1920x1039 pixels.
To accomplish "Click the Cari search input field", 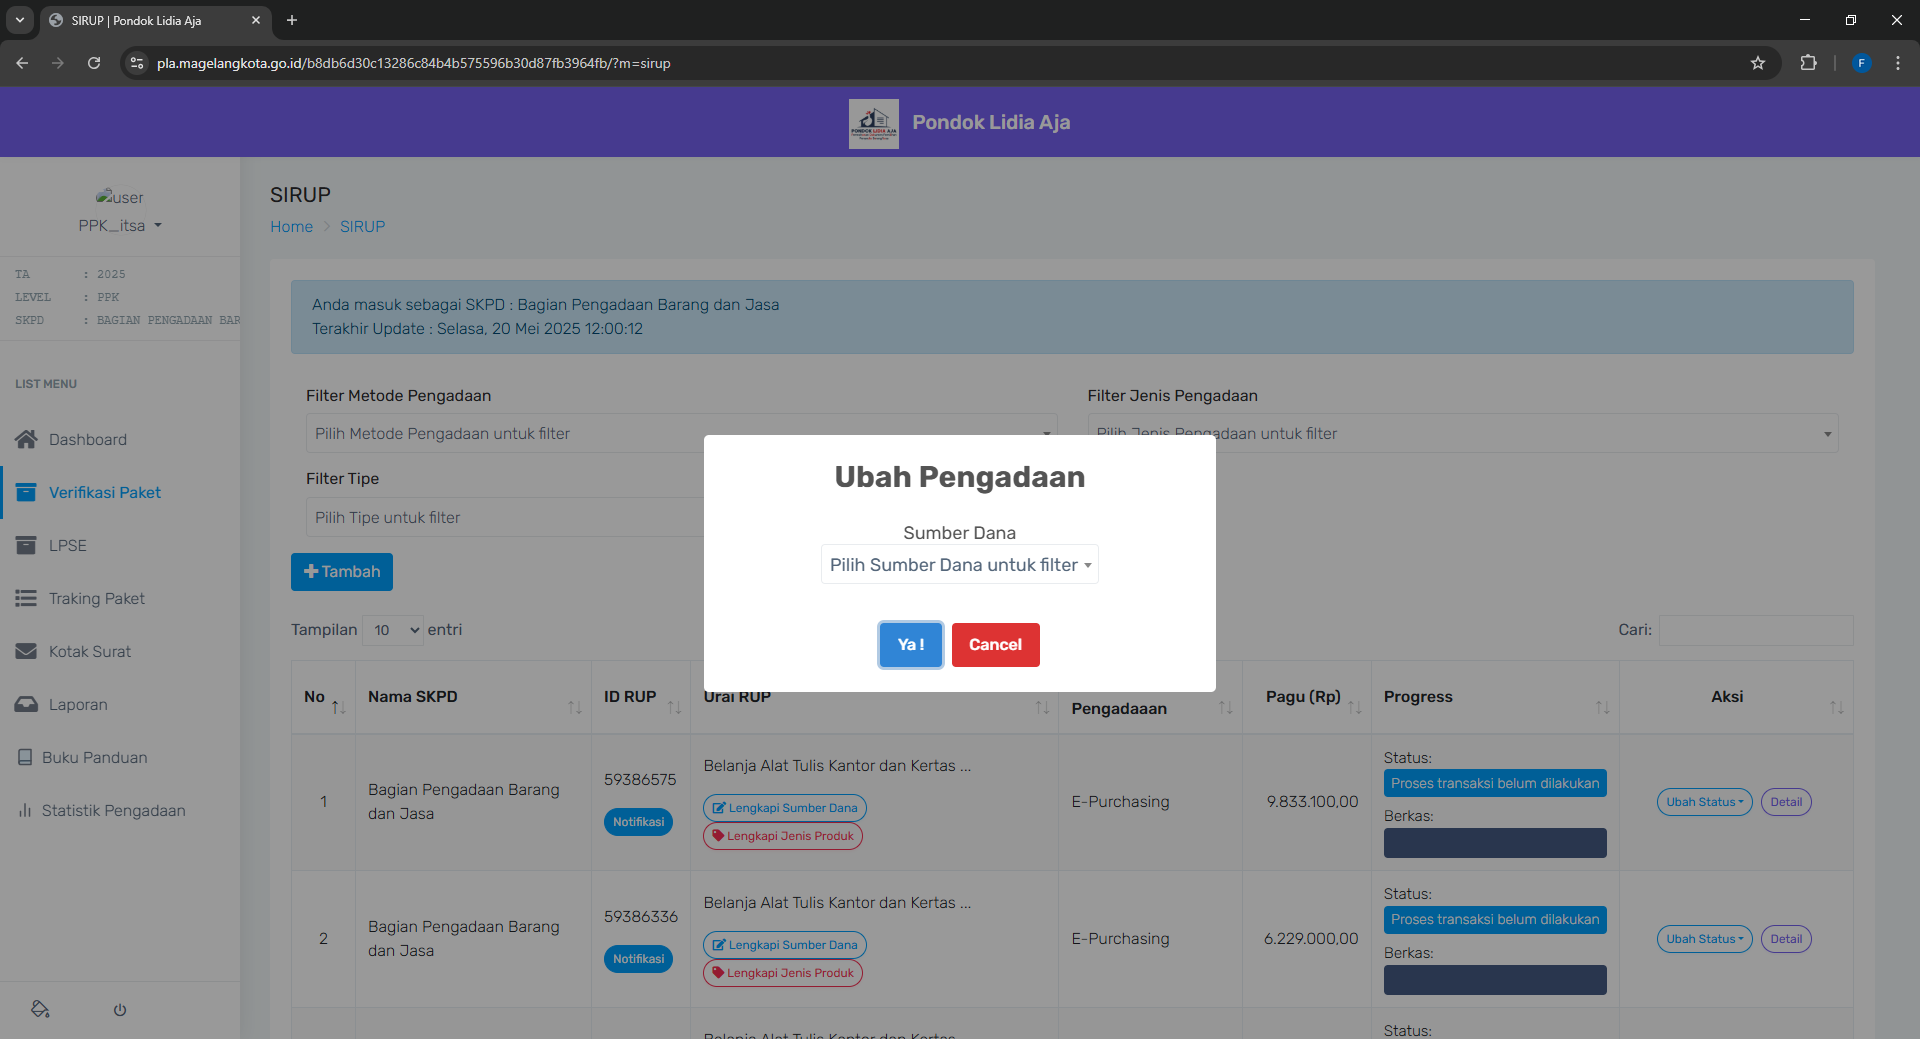I will [1755, 630].
